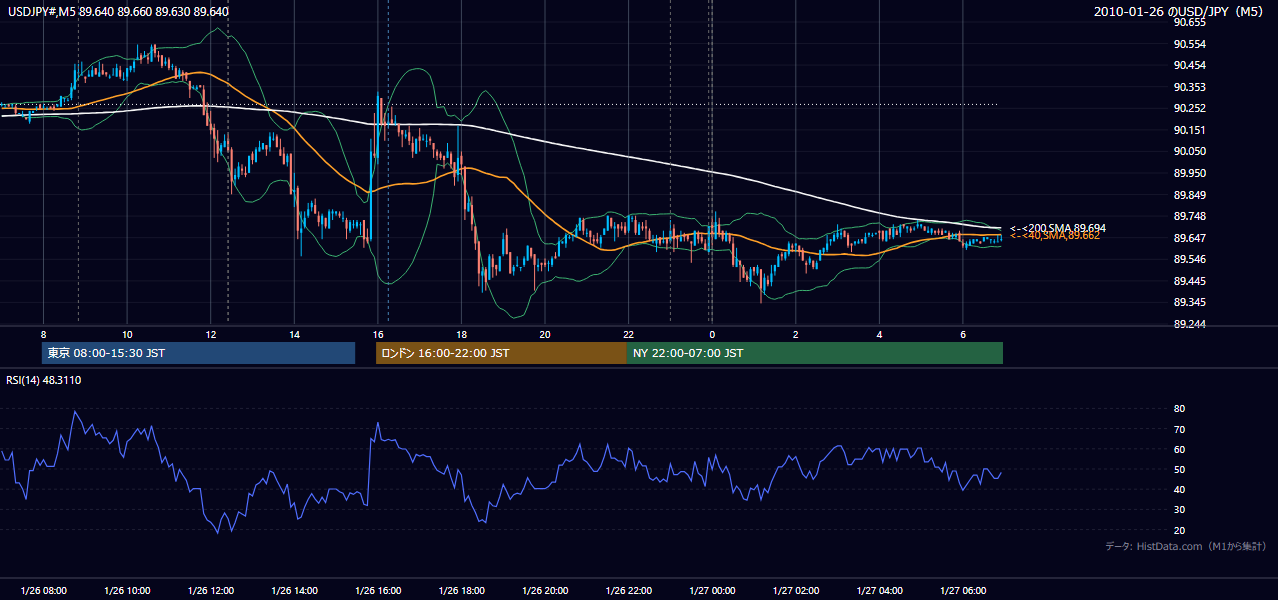Click the RSI 20 level label
Viewport: 1278px width, 600px height.
pyautogui.click(x=1179, y=530)
